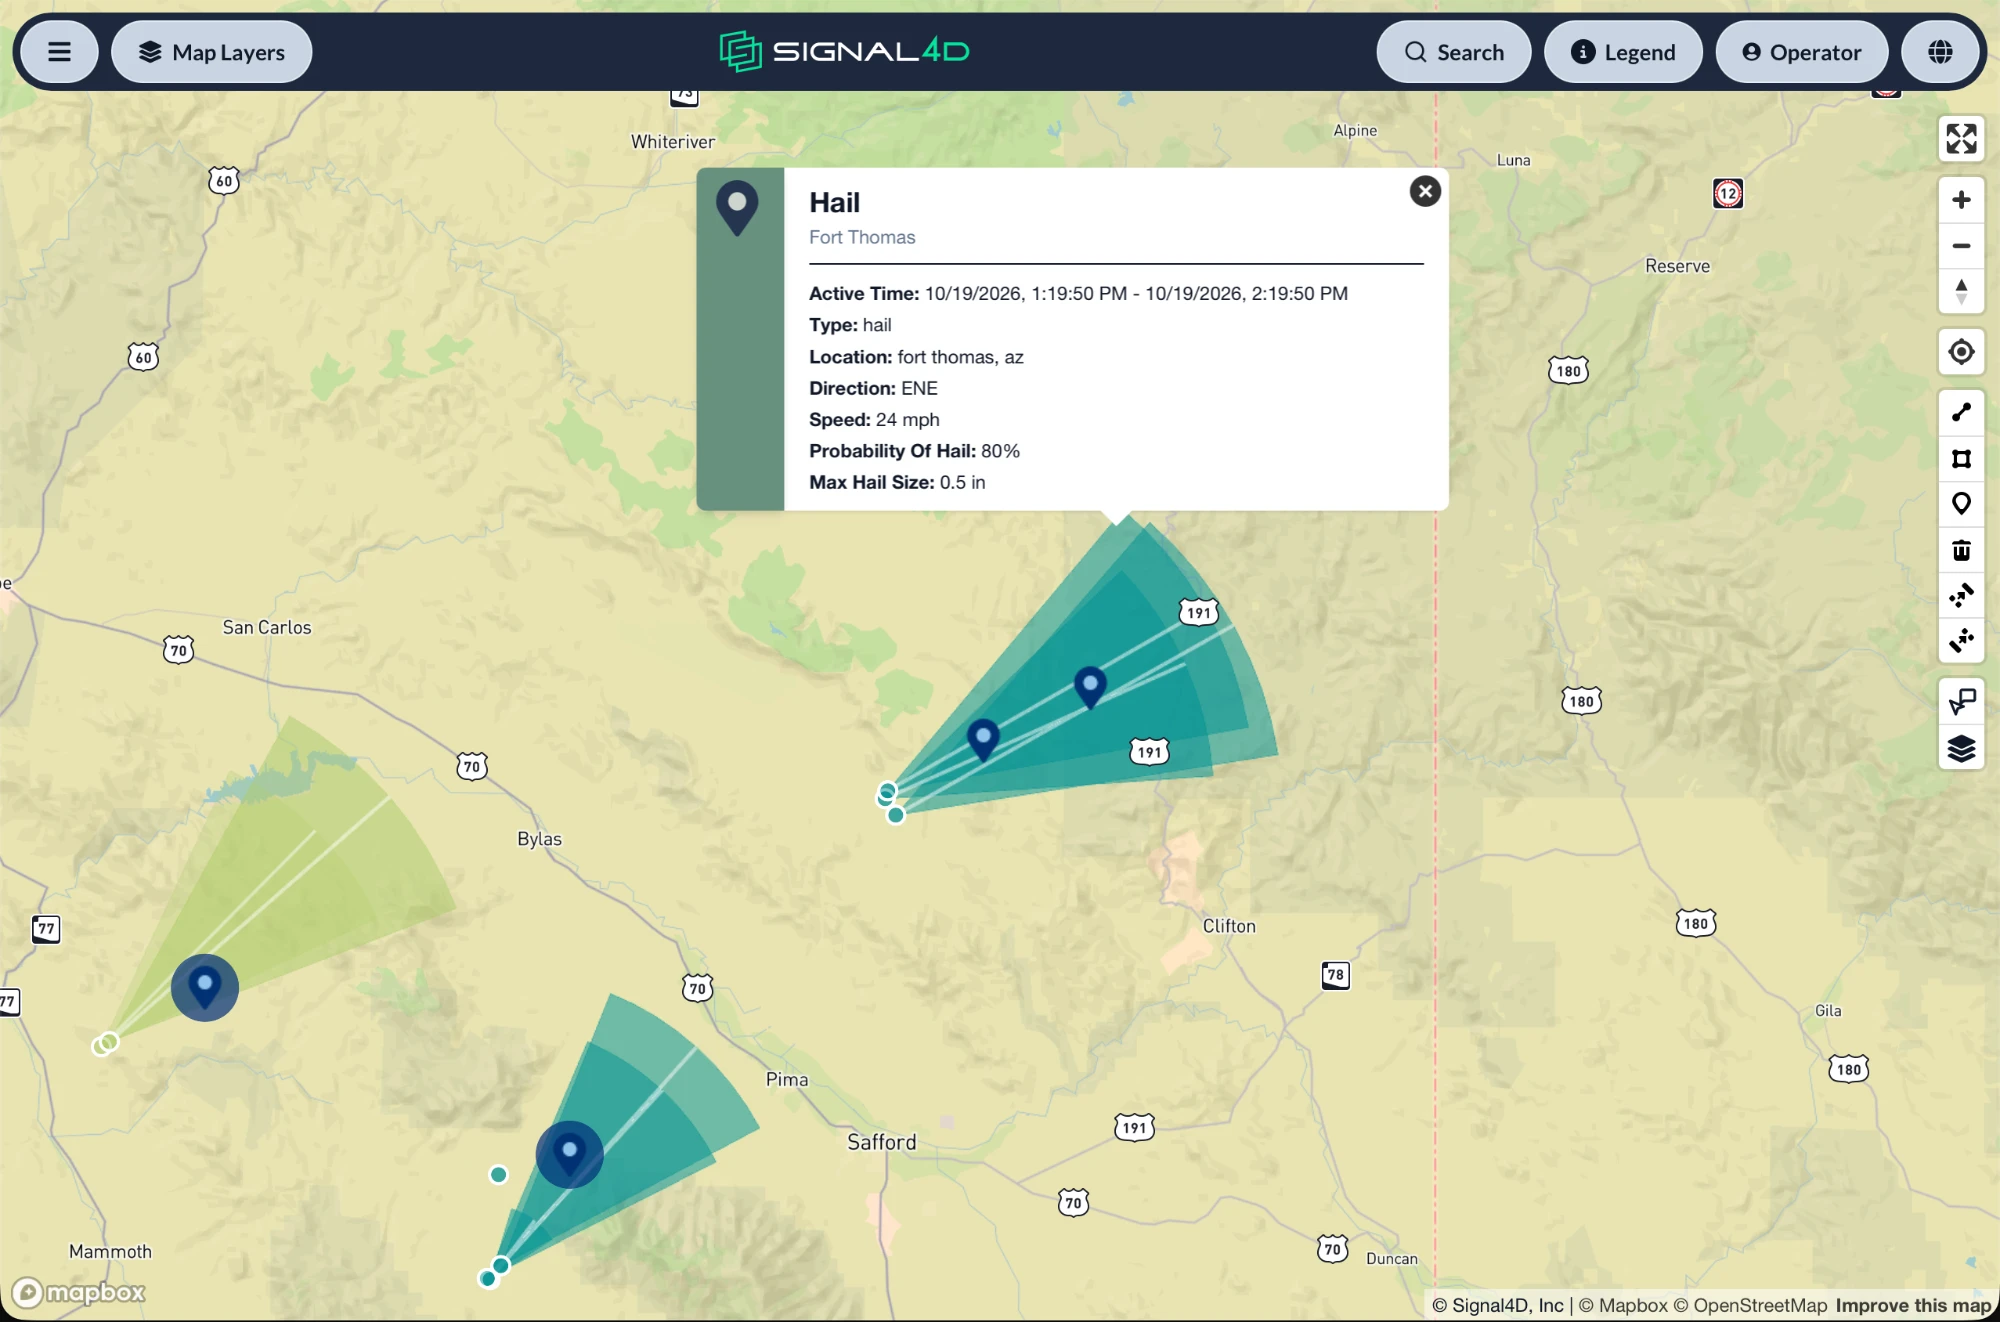Click the Active Time line

click(1078, 293)
